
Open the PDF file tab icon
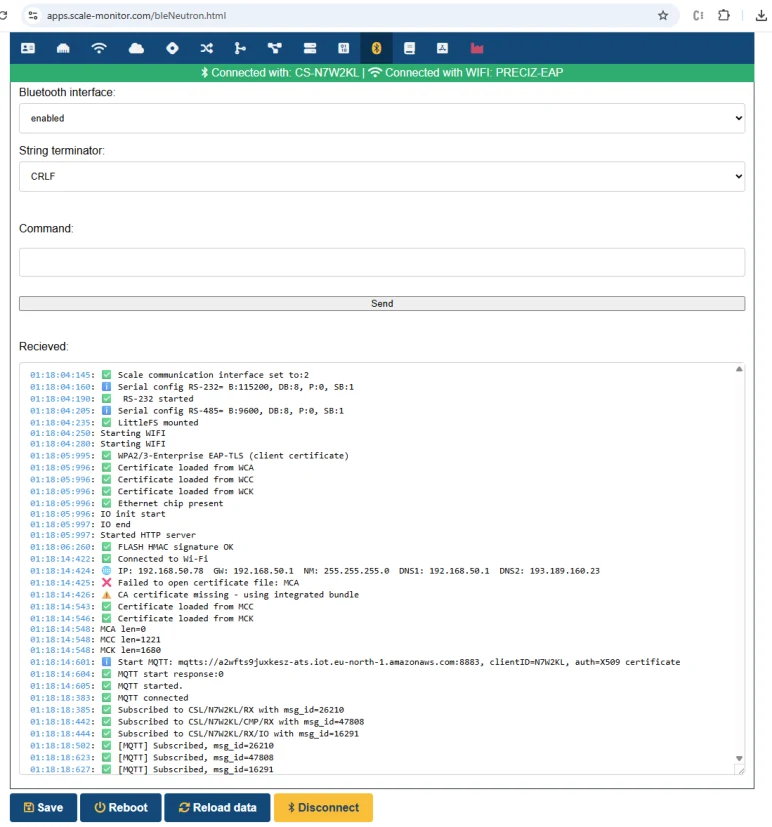442,49
